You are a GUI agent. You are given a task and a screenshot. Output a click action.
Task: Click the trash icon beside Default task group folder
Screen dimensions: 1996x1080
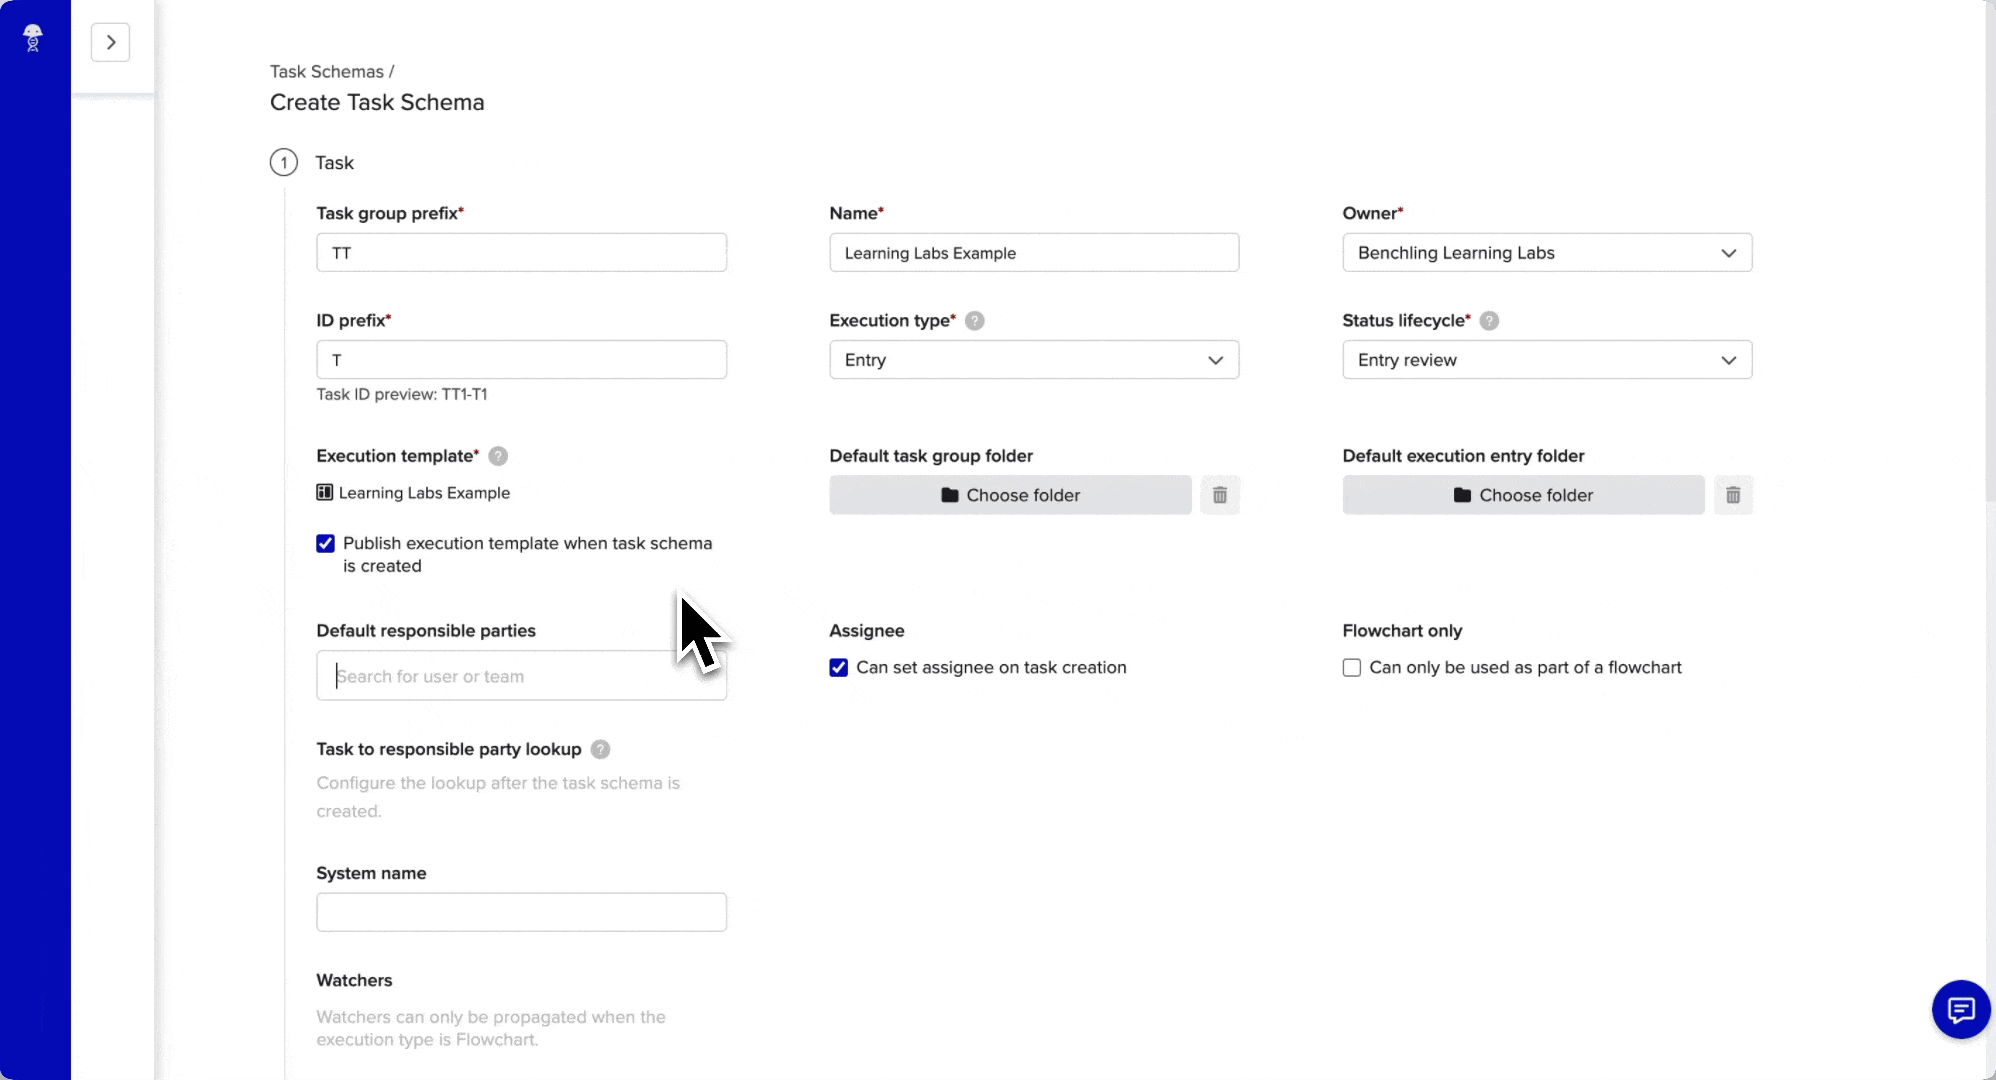1220,495
